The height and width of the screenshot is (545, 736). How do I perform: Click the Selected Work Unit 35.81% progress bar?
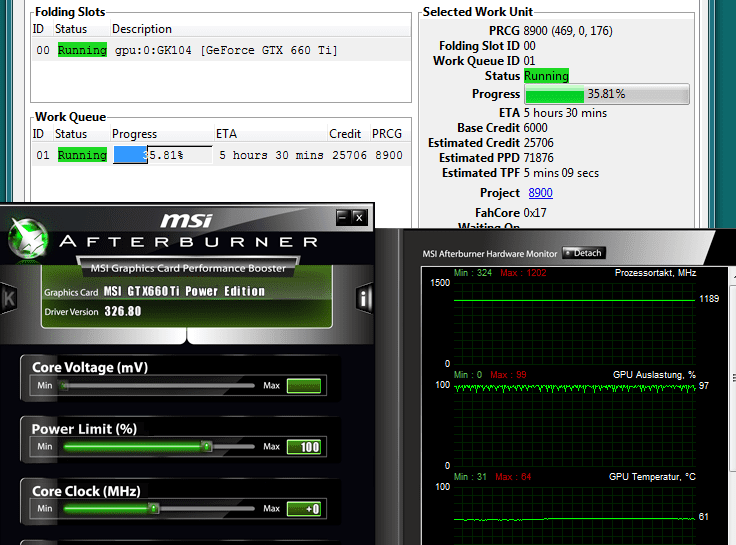(x=607, y=94)
